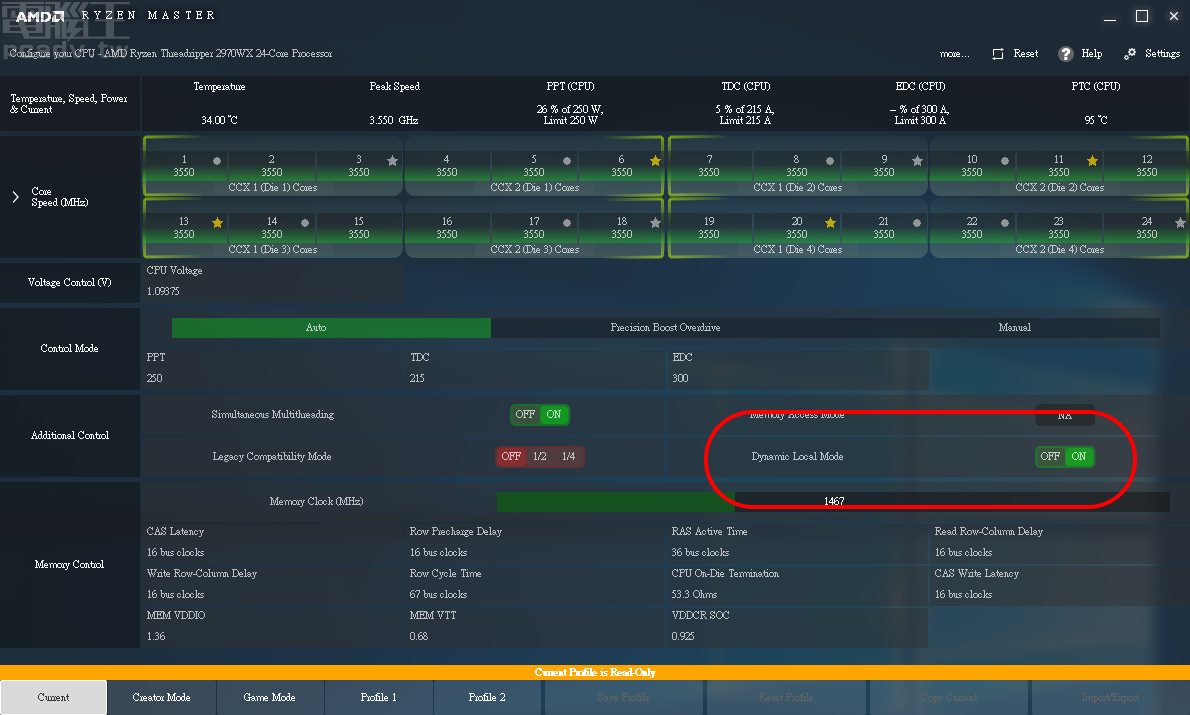
Task: Click the AMD logo in title bar
Action: pyautogui.click(x=40, y=16)
